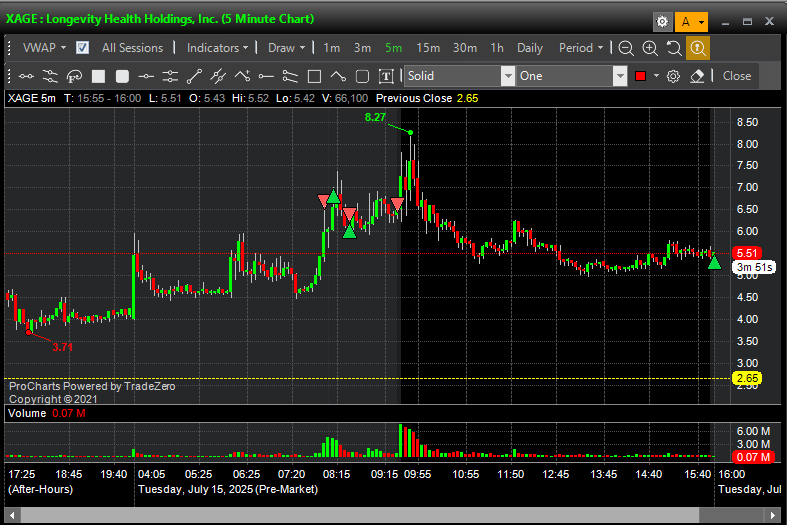
Task: Select the crossed parallel lines tool
Action: pyautogui.click(x=218, y=76)
